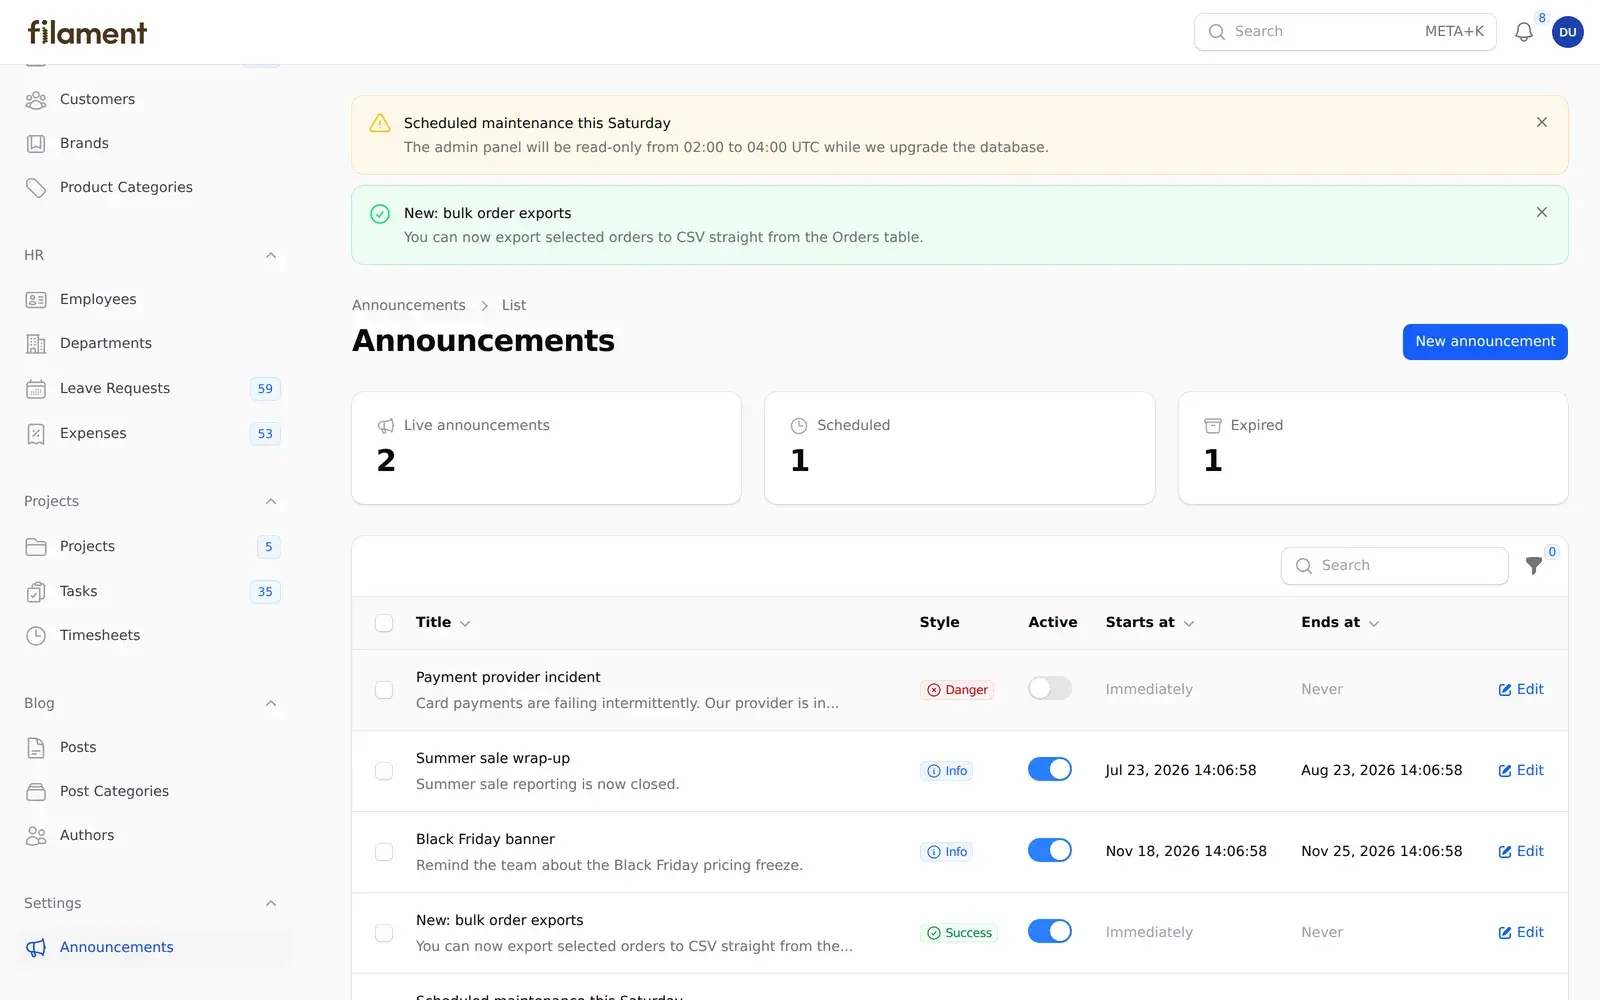Edit the Black Friday banner announcement
The width and height of the screenshot is (1600, 1000).
tap(1521, 852)
